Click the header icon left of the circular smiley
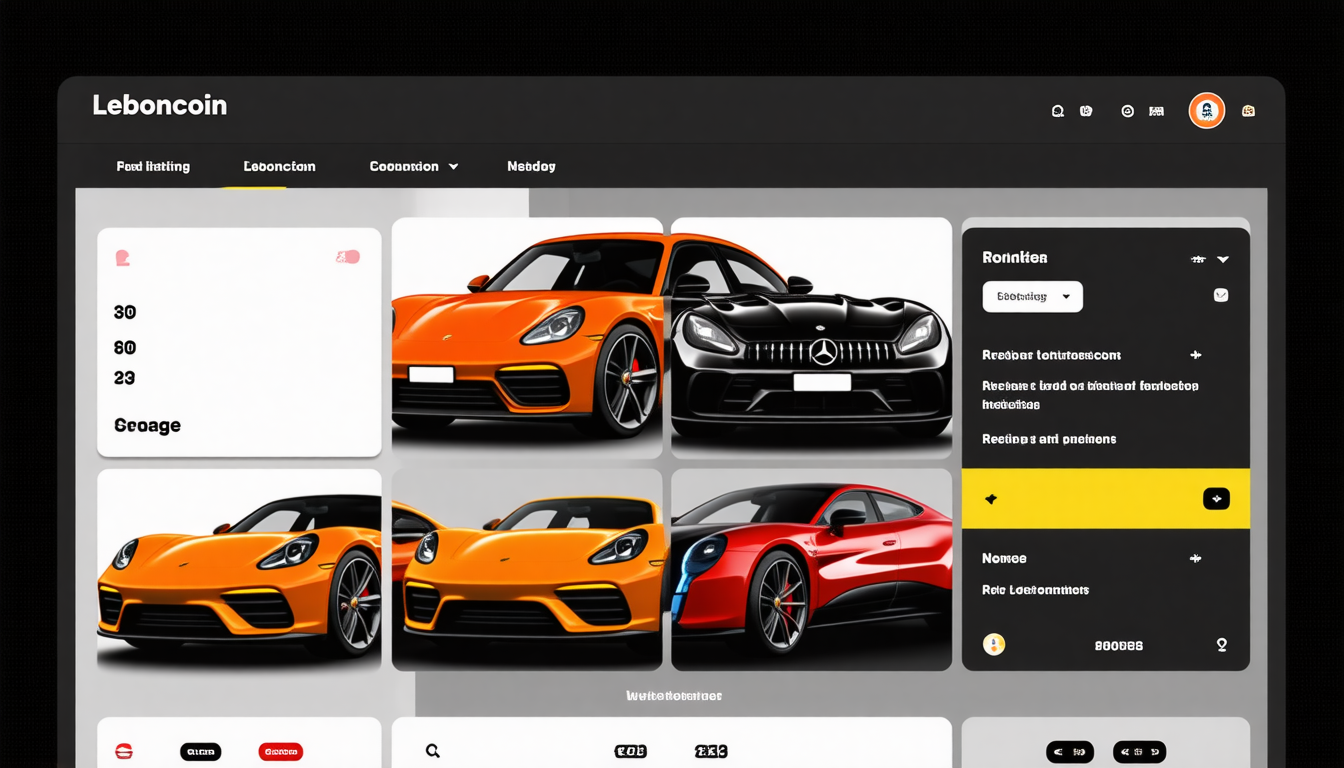 pos(1086,111)
